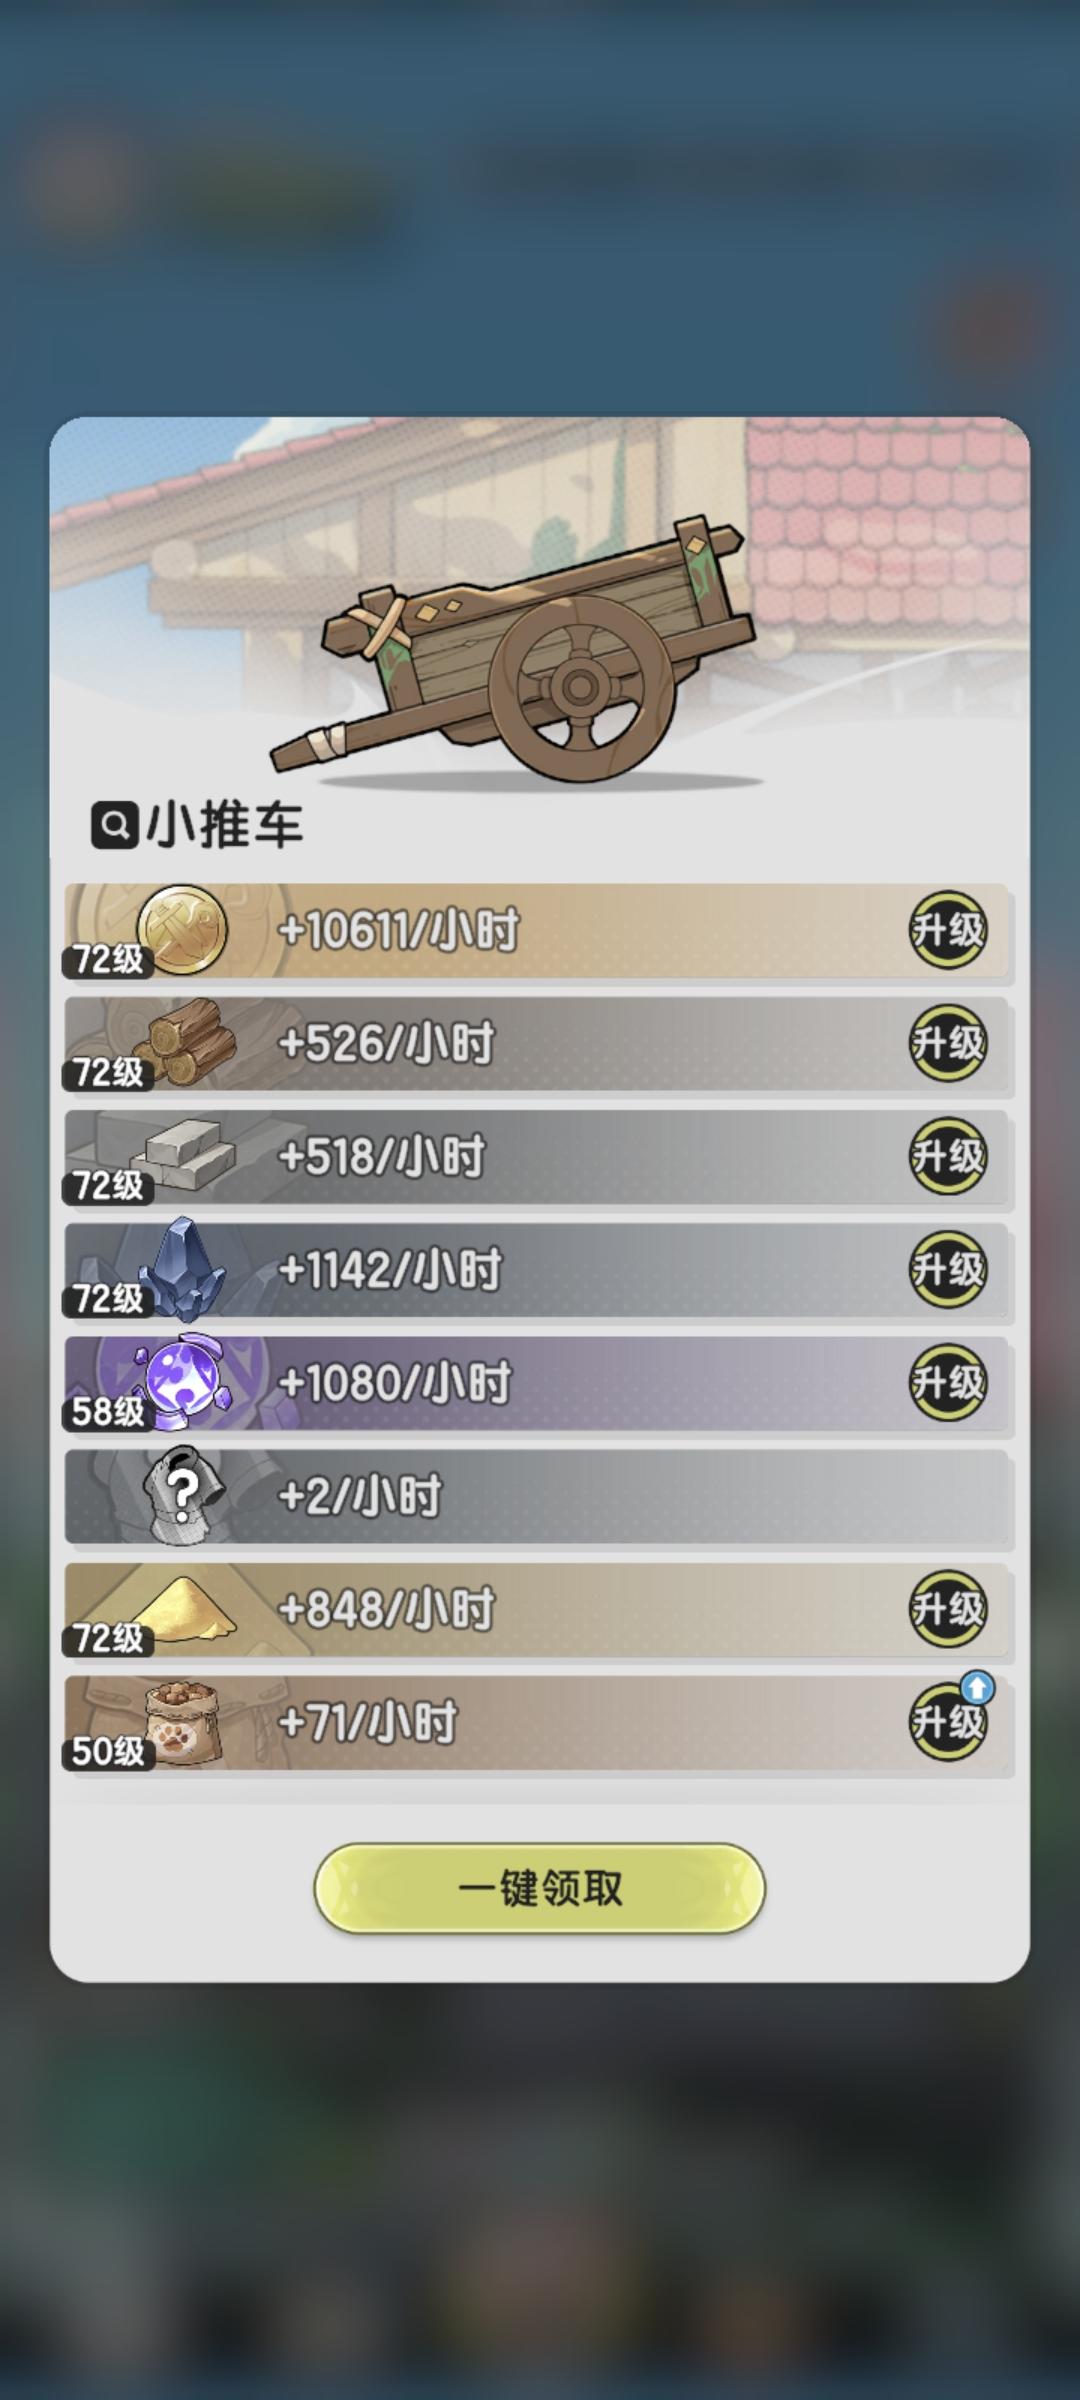The image size is (1080, 2400).
Task: Tap the magnifier icon beside 小推车
Action: point(115,826)
